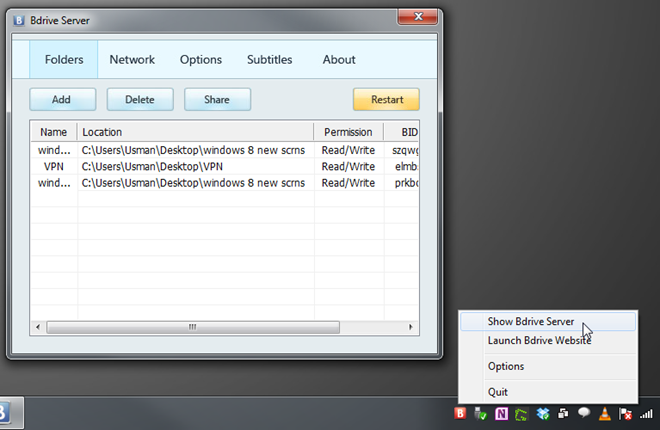Select Quit from tray menu
This screenshot has height=430, width=660.
pyautogui.click(x=548, y=392)
